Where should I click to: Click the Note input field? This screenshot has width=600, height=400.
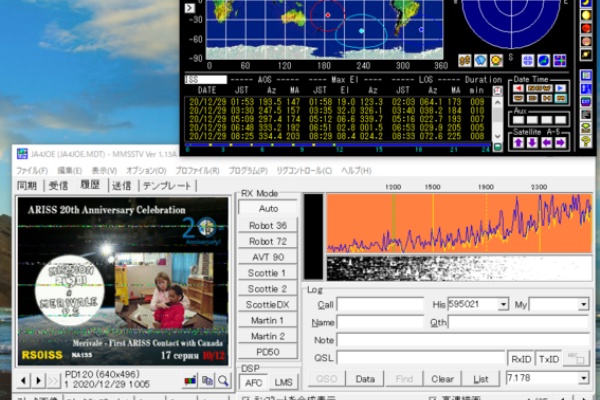point(463,340)
